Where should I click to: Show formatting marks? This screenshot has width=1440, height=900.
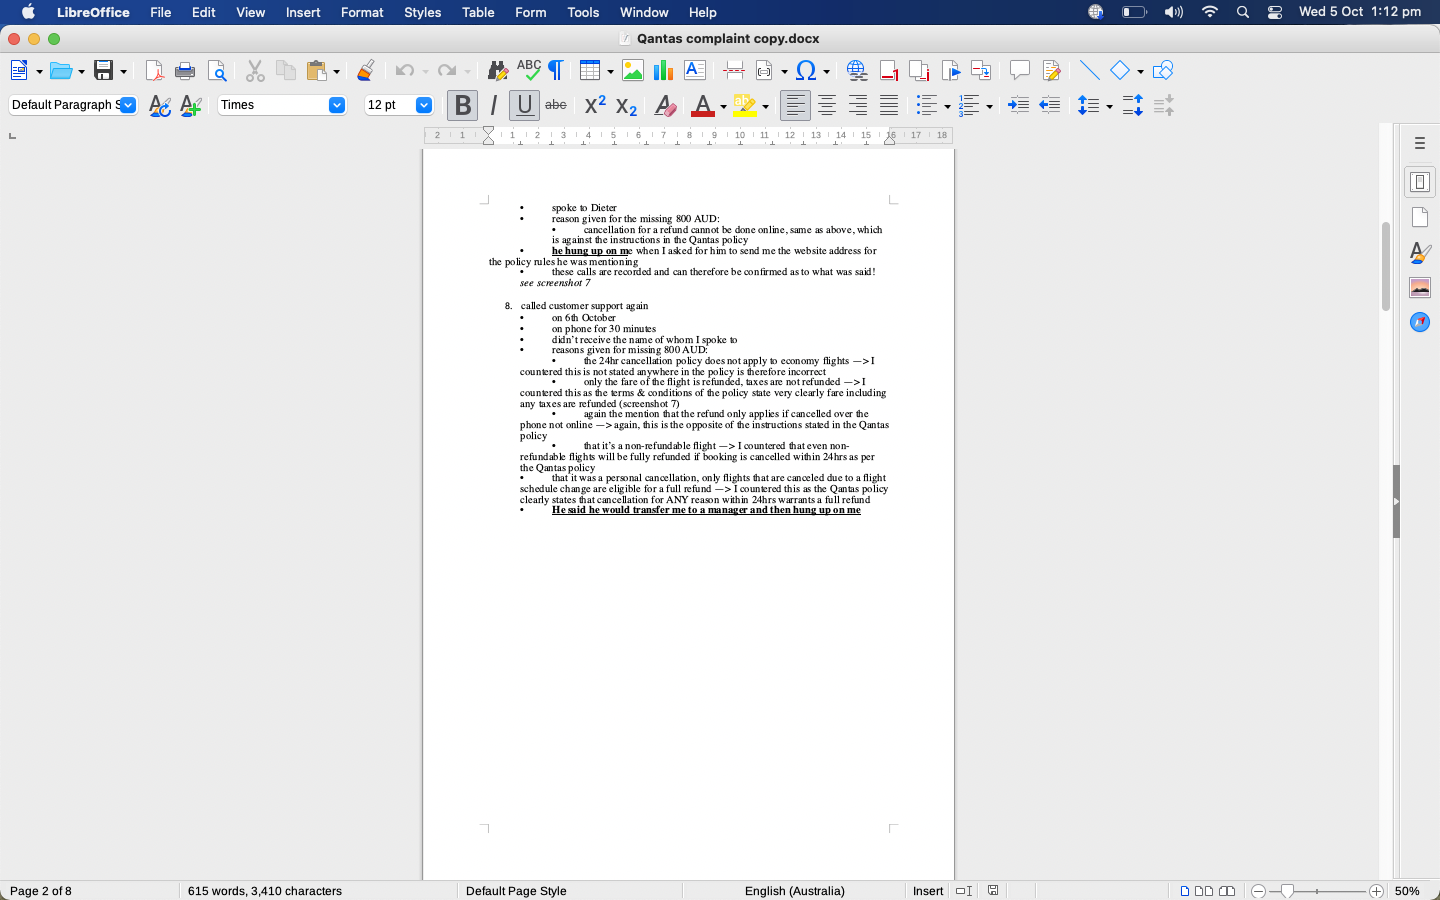coord(556,70)
